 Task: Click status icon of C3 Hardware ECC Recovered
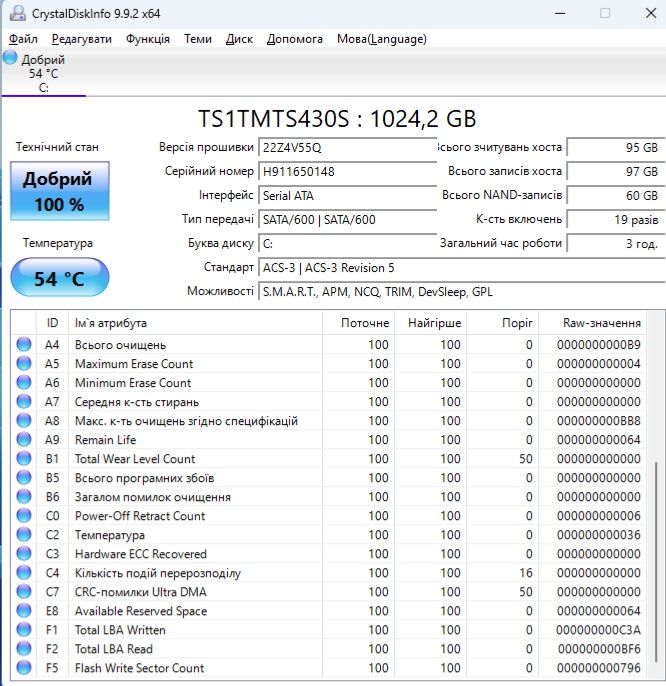tap(24, 553)
